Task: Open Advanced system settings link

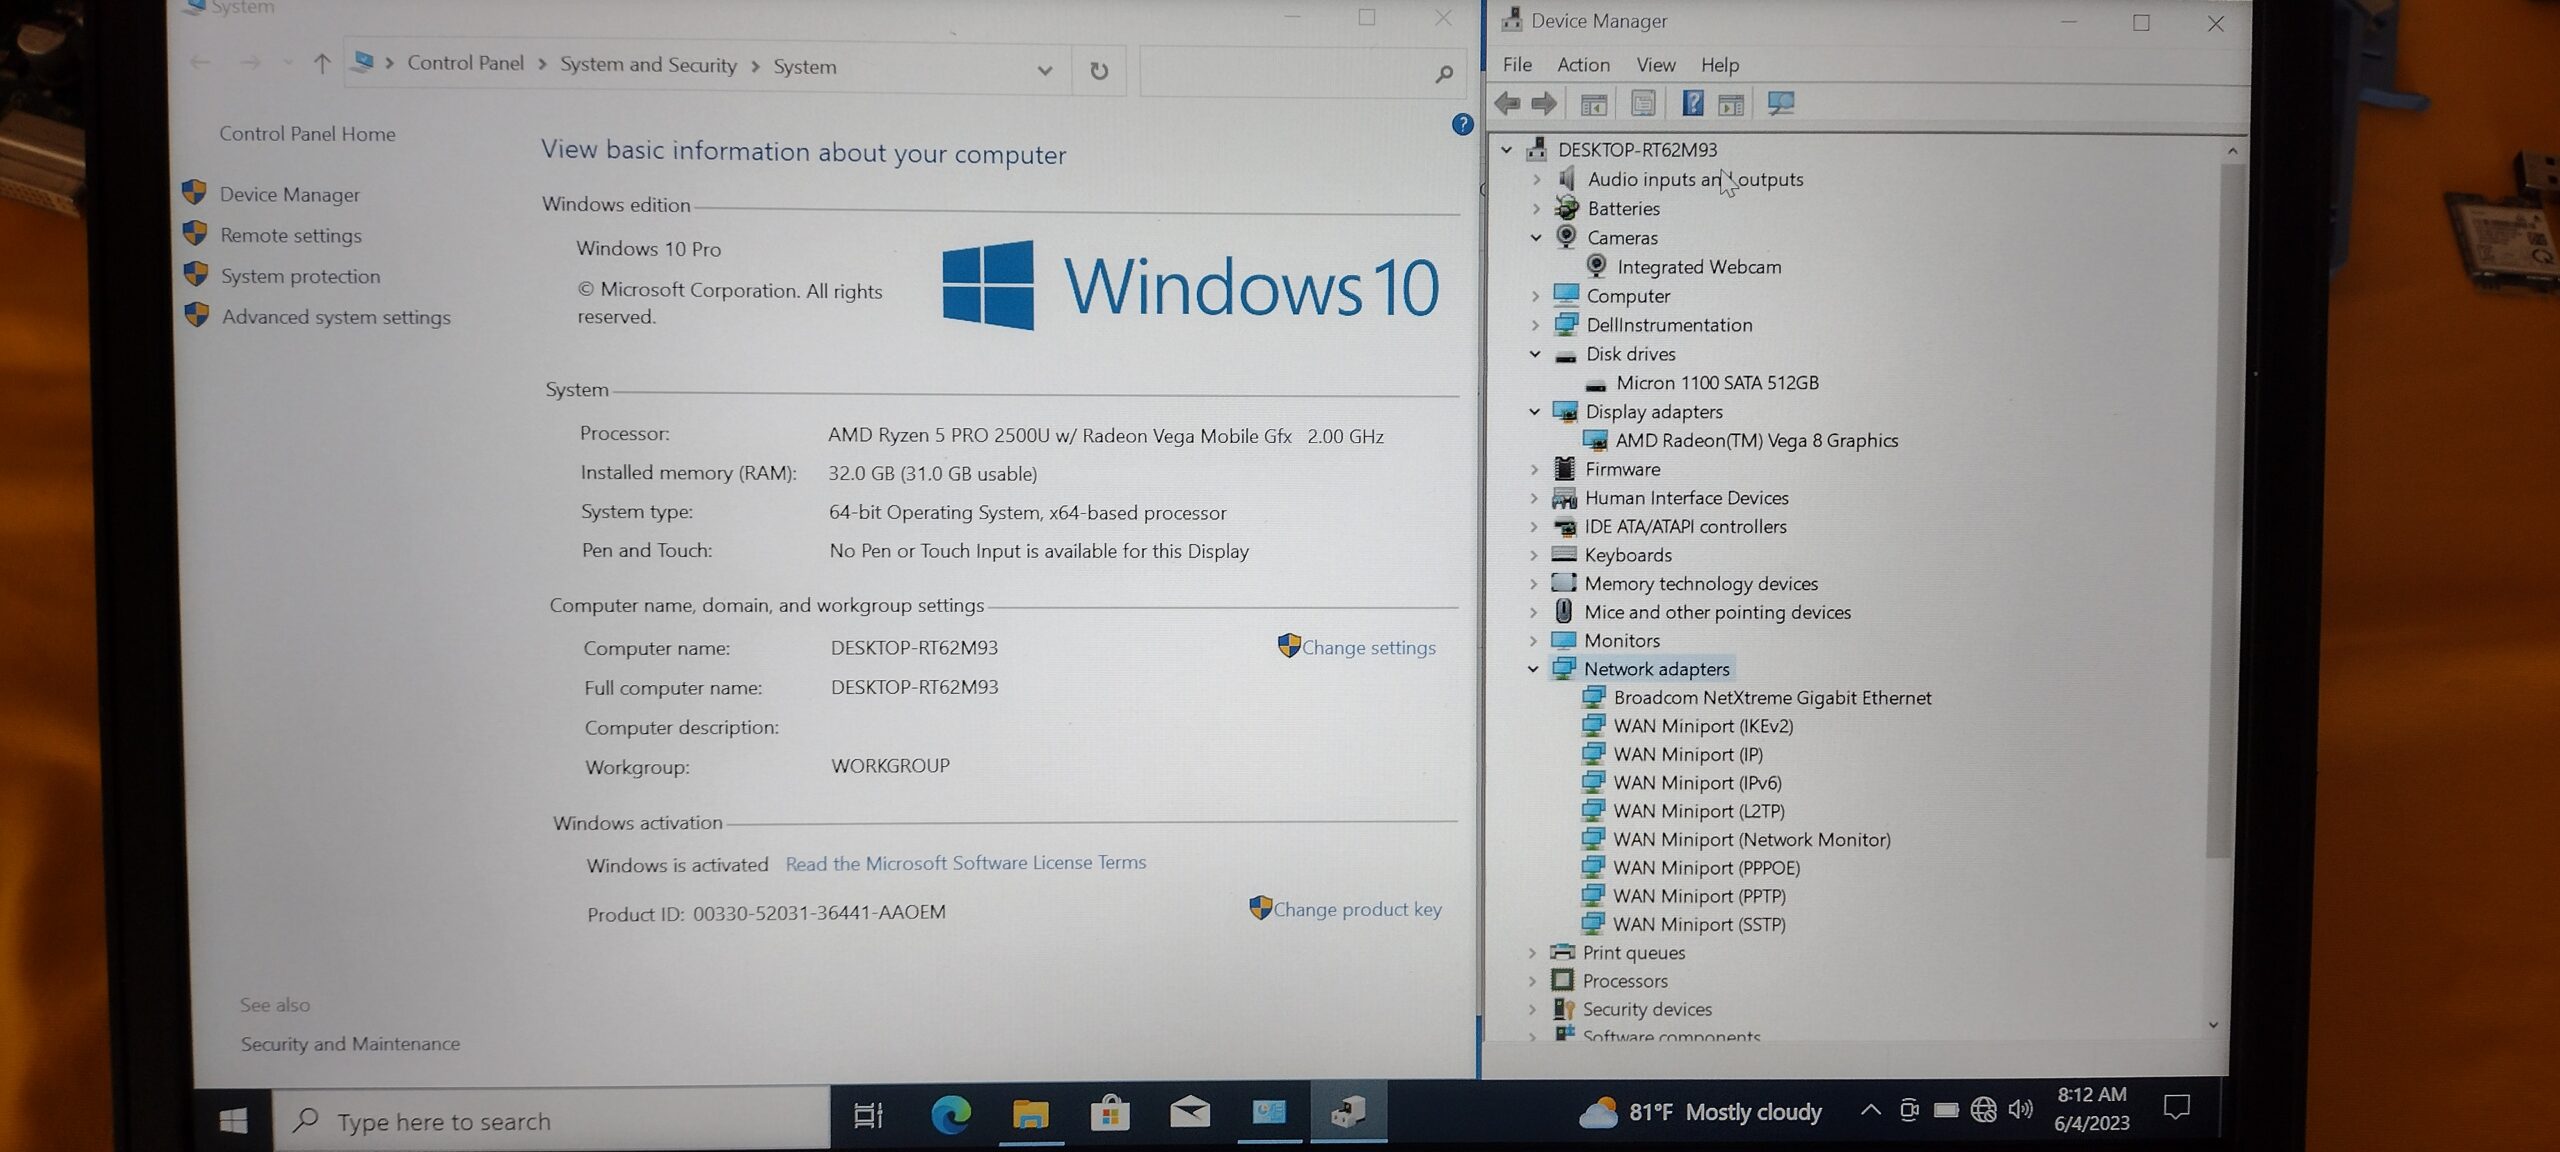Action: (336, 317)
